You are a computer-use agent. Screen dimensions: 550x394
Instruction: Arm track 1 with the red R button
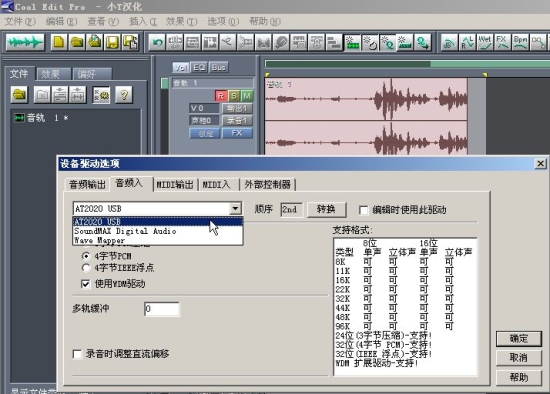click(x=221, y=96)
